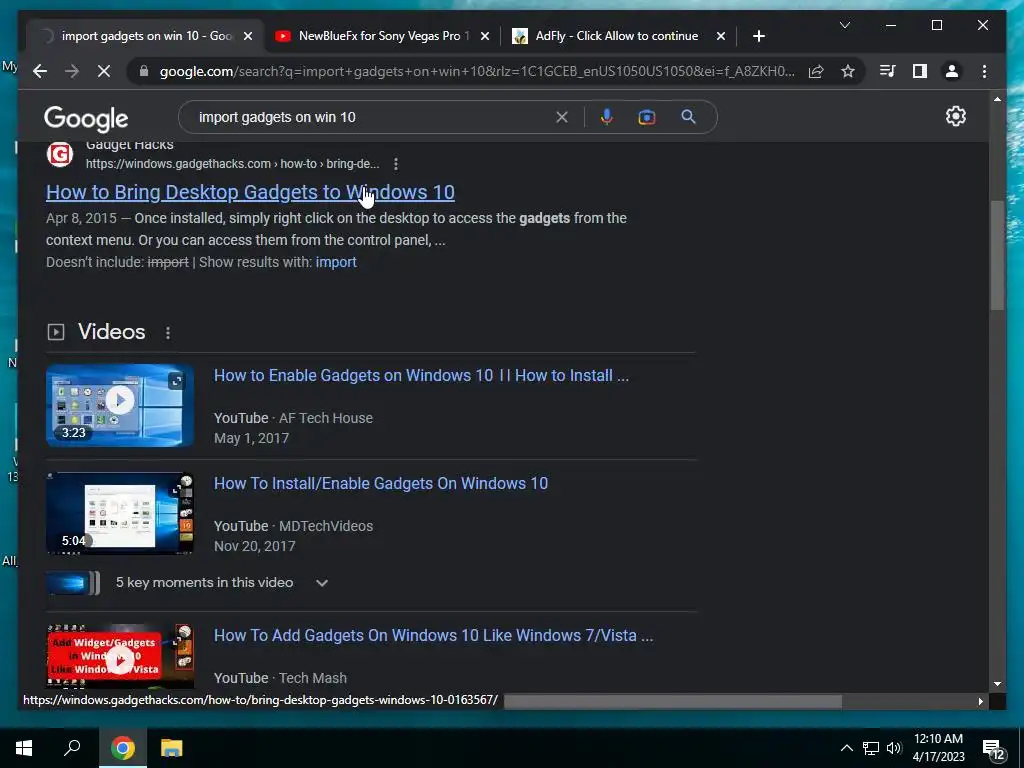Close the NewBlueFx YouTube tab

[485, 36]
